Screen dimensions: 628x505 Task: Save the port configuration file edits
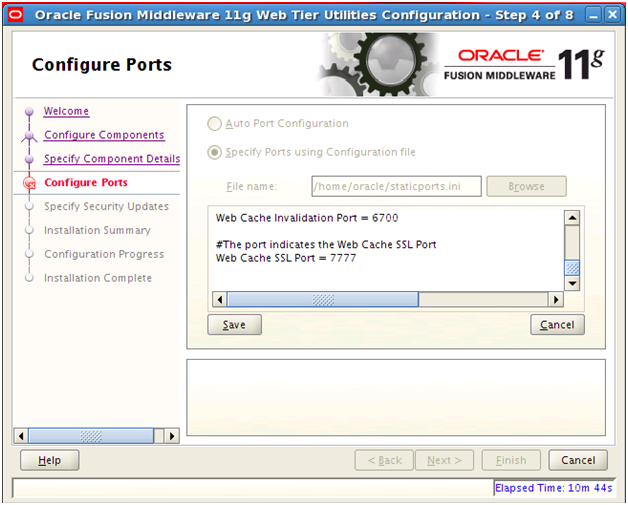coord(234,324)
